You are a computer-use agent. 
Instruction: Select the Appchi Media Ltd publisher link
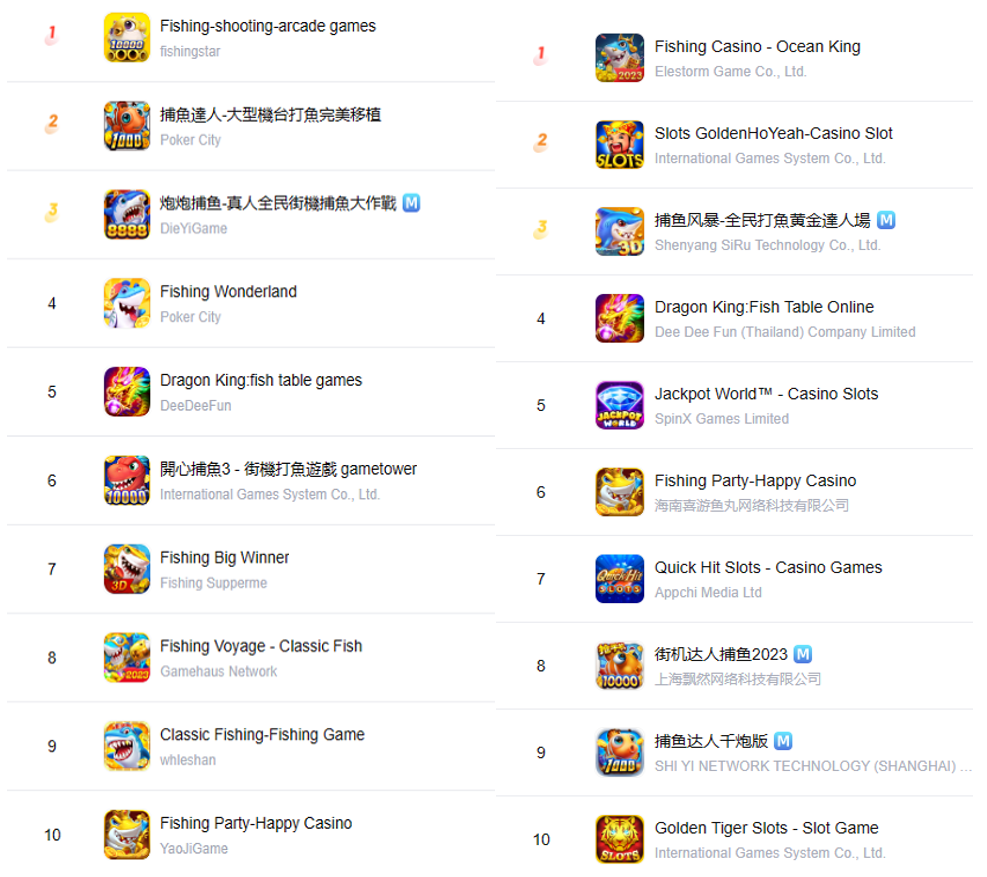point(708,593)
